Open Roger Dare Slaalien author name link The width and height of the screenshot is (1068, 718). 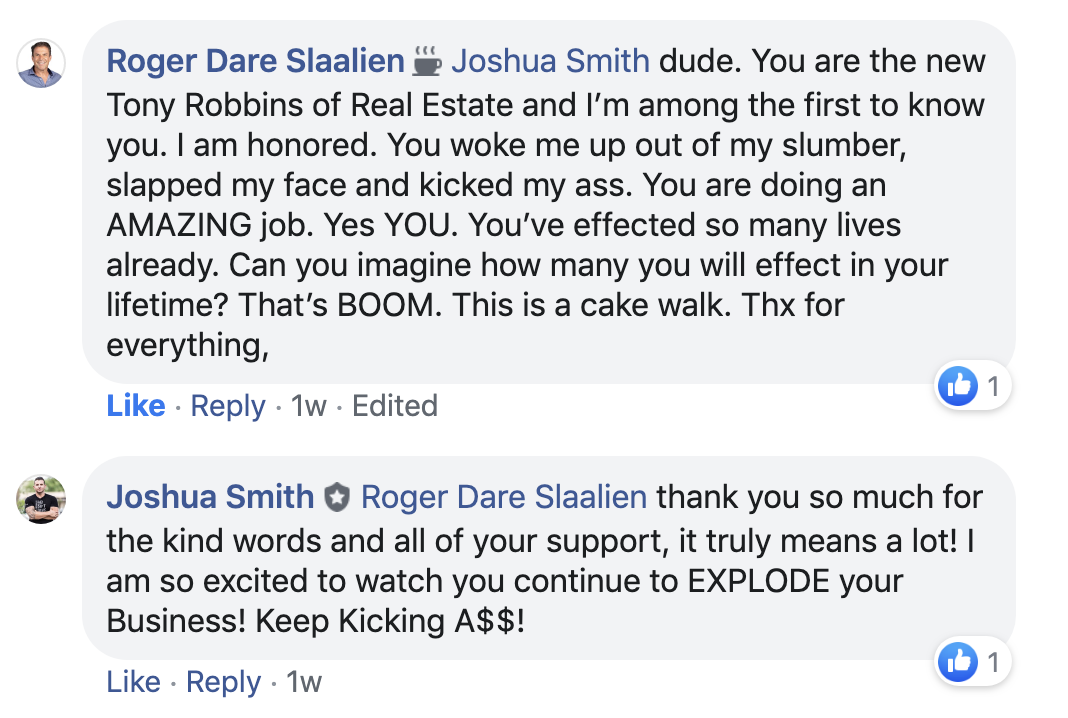[x=255, y=61]
